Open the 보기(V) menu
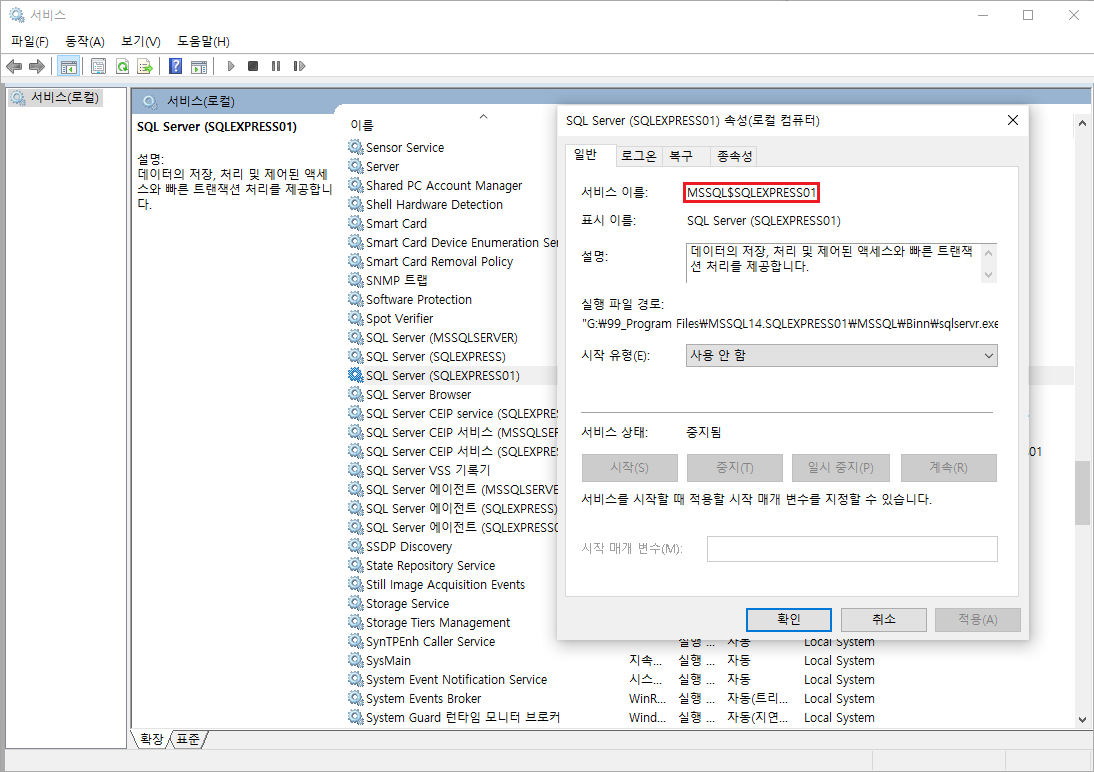Image resolution: width=1094 pixels, height=772 pixels. point(141,41)
